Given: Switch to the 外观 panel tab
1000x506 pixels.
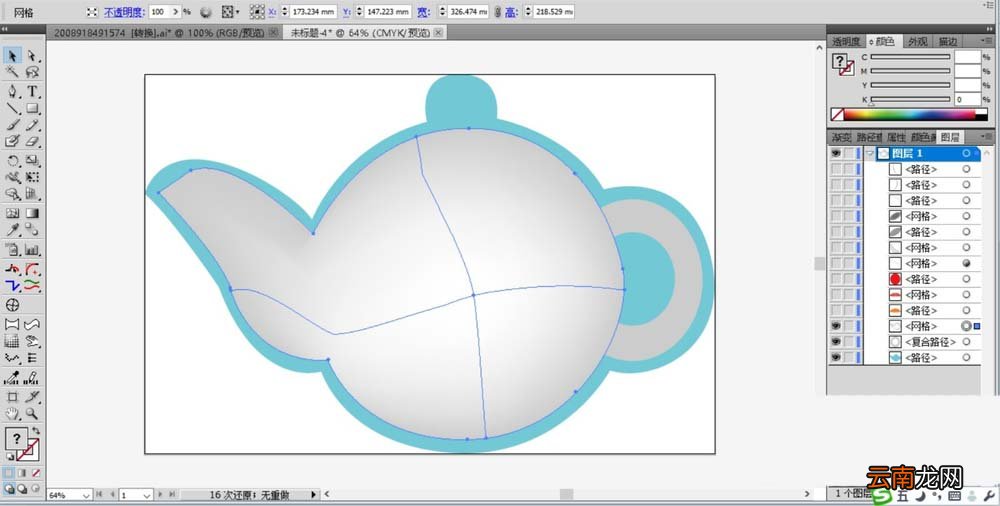Looking at the screenshot, I should click(x=917, y=41).
